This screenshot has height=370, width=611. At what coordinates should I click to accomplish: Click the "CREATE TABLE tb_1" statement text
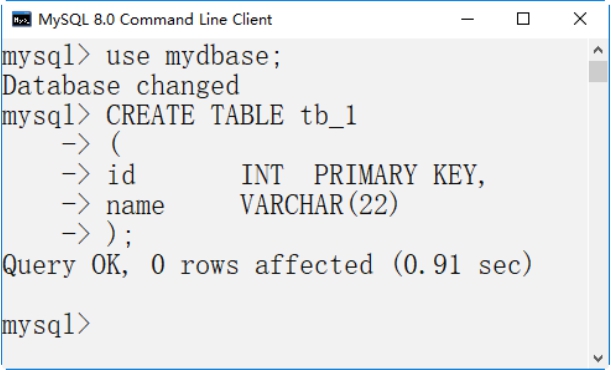[231, 116]
